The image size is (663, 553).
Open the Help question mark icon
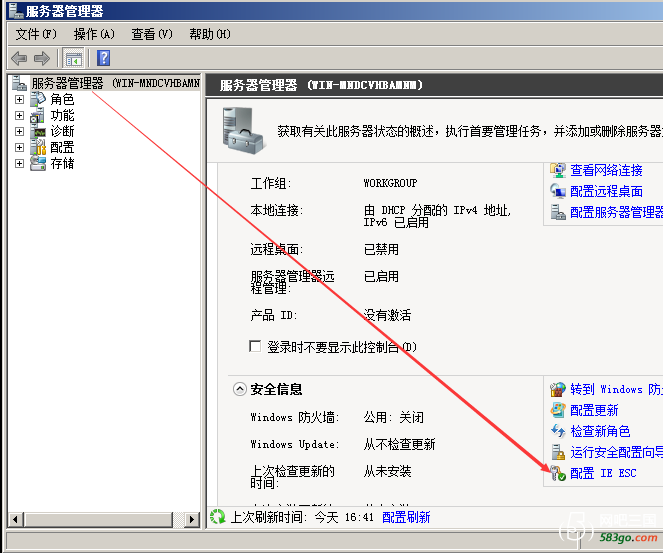pyautogui.click(x=103, y=58)
